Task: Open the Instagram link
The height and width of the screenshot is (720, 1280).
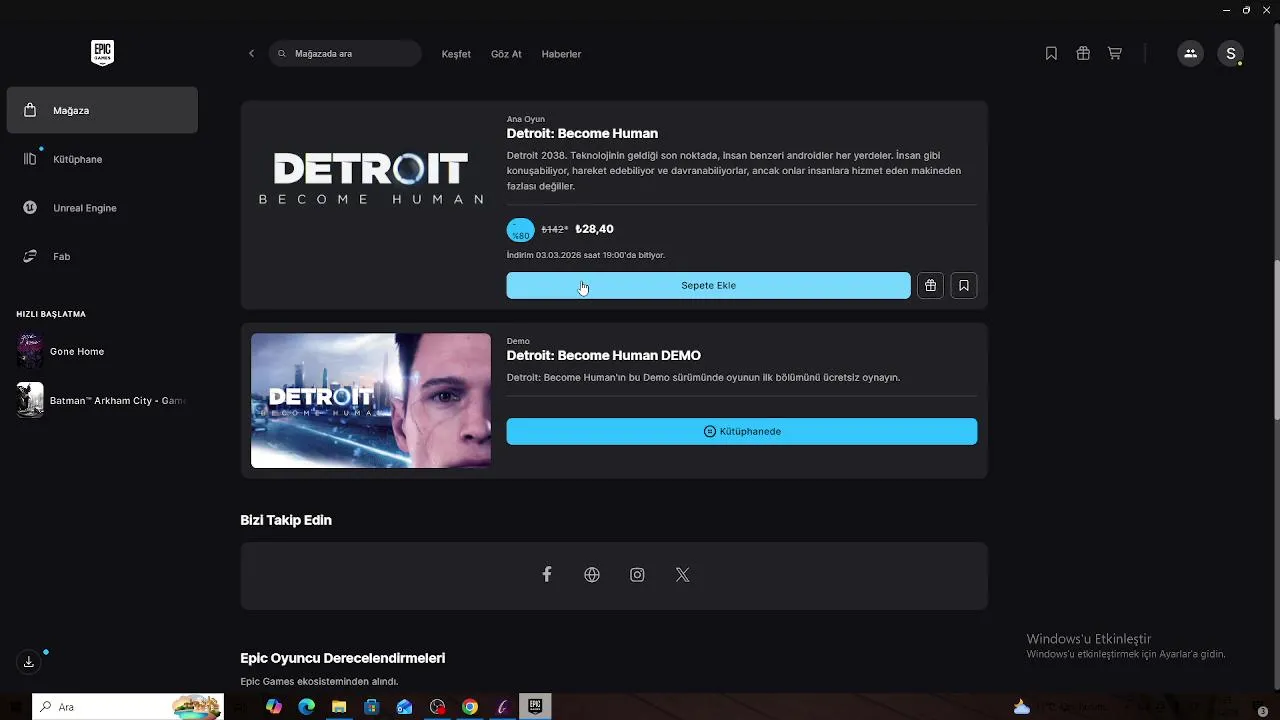Action: (x=637, y=575)
